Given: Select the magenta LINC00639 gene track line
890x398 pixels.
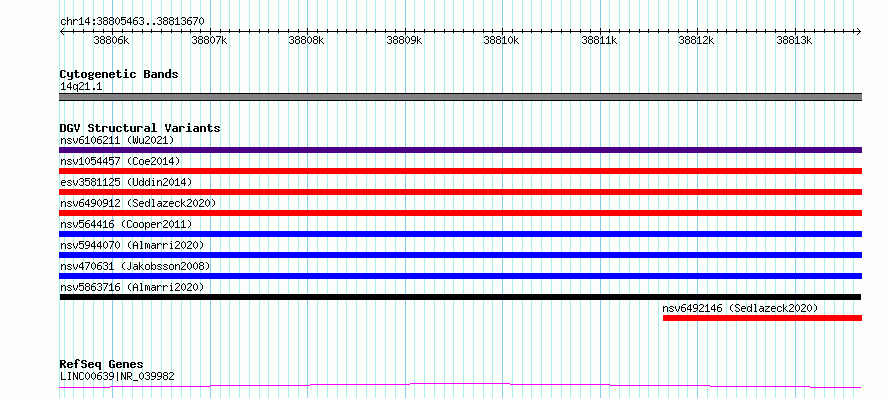Looking at the screenshot, I should click(460, 386).
